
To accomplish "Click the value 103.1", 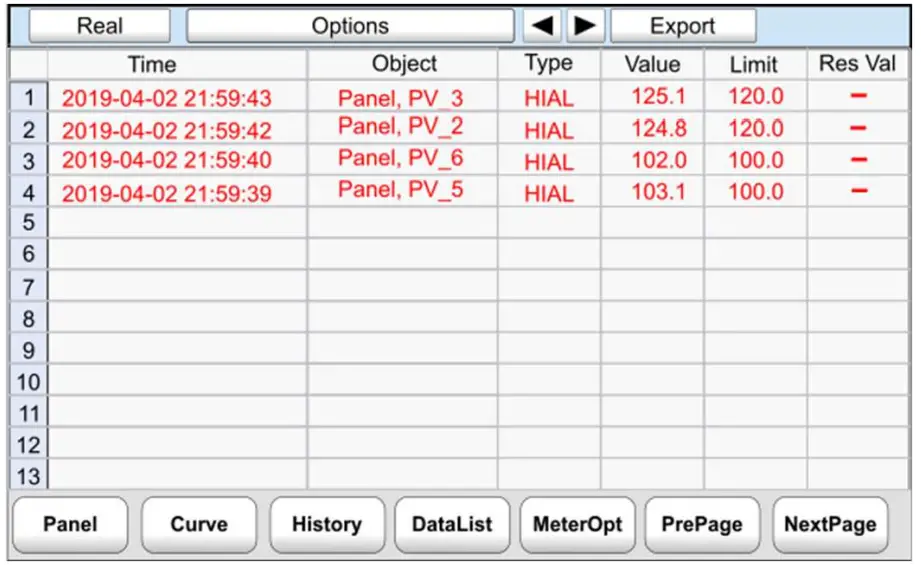I will tap(658, 191).
